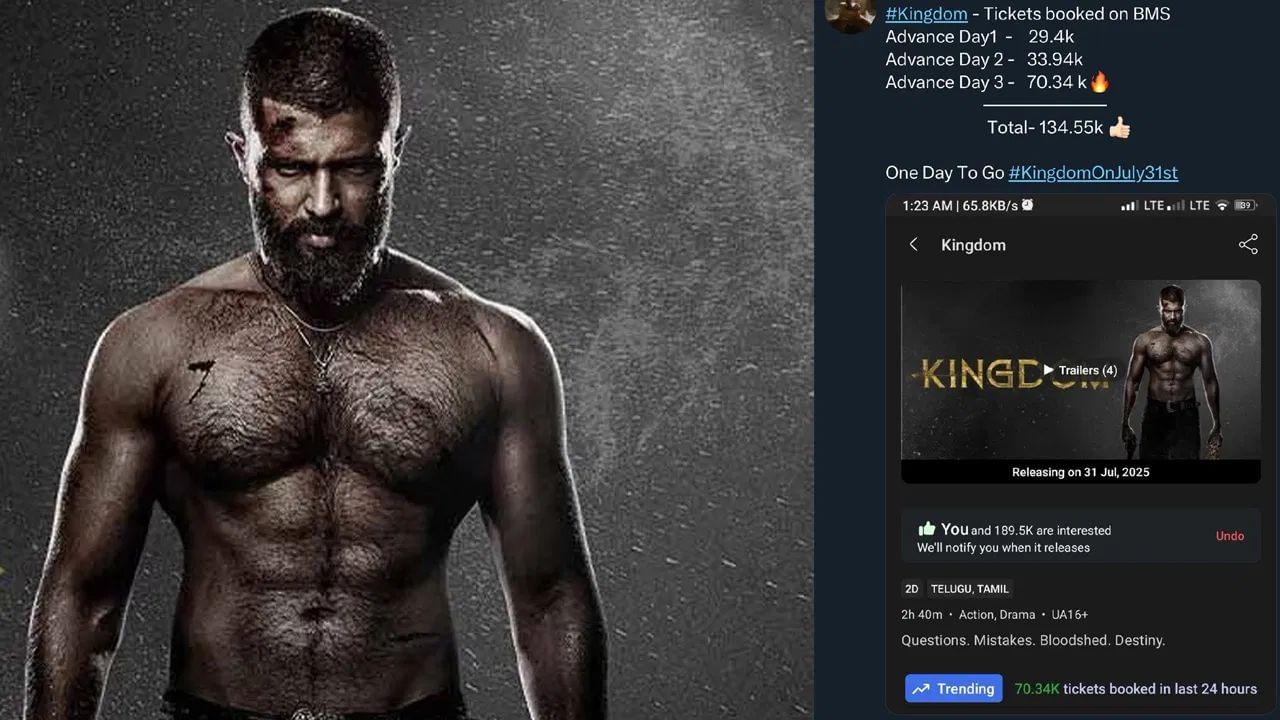Image resolution: width=1280 pixels, height=720 pixels.
Task: Click the alarm clock status bar icon
Action: [x=1027, y=205]
